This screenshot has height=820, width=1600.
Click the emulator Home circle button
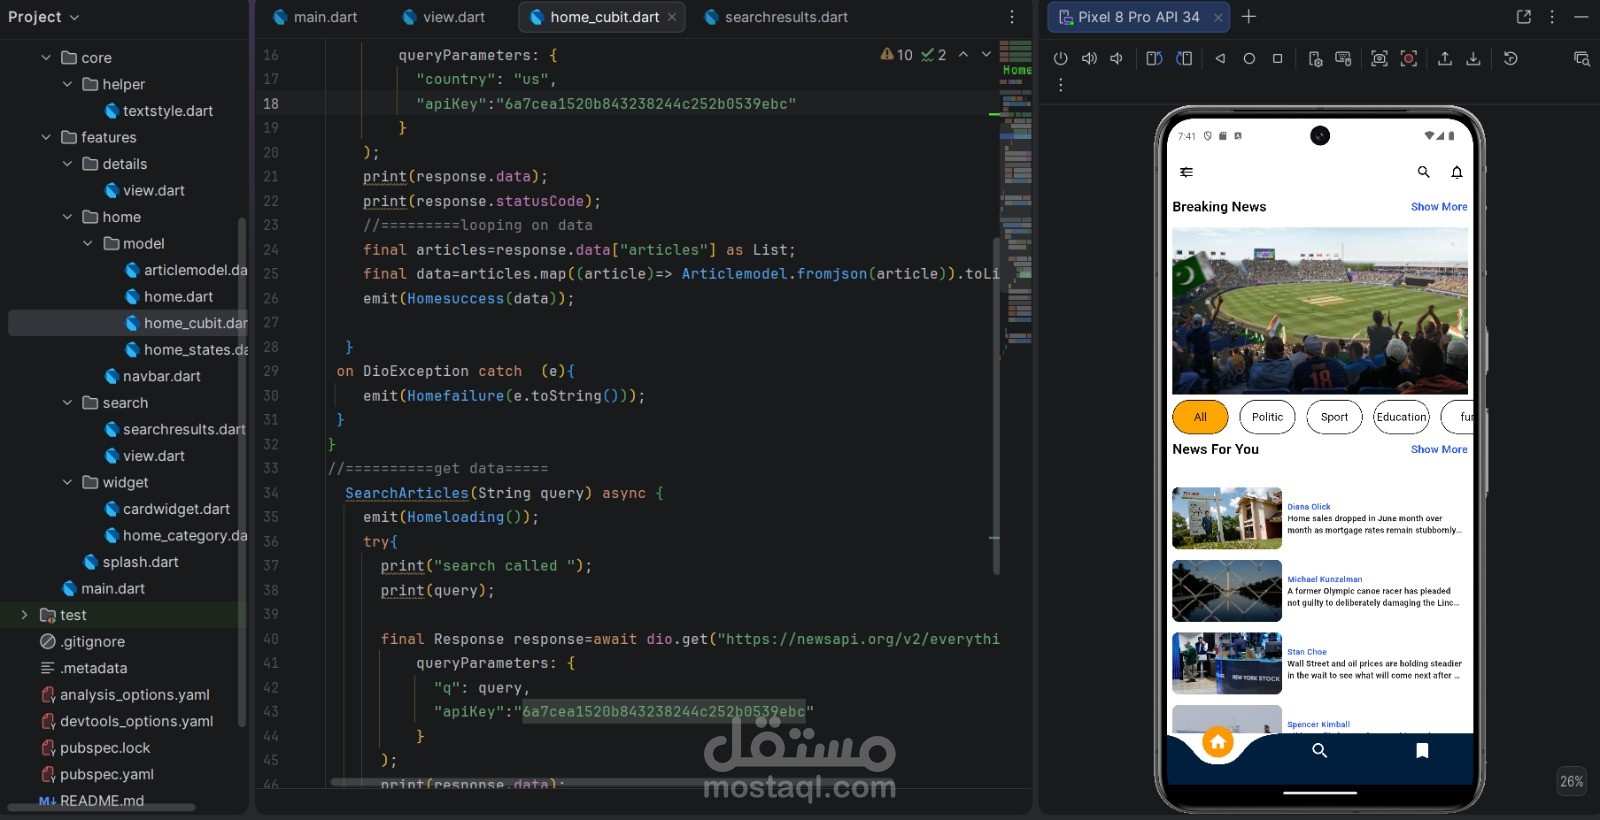1249,59
